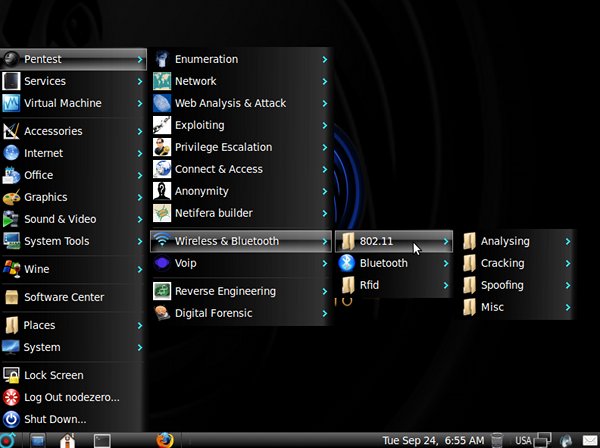Expand the Cracking submenu arrow
Screen dimensions: 600x448
568,263
